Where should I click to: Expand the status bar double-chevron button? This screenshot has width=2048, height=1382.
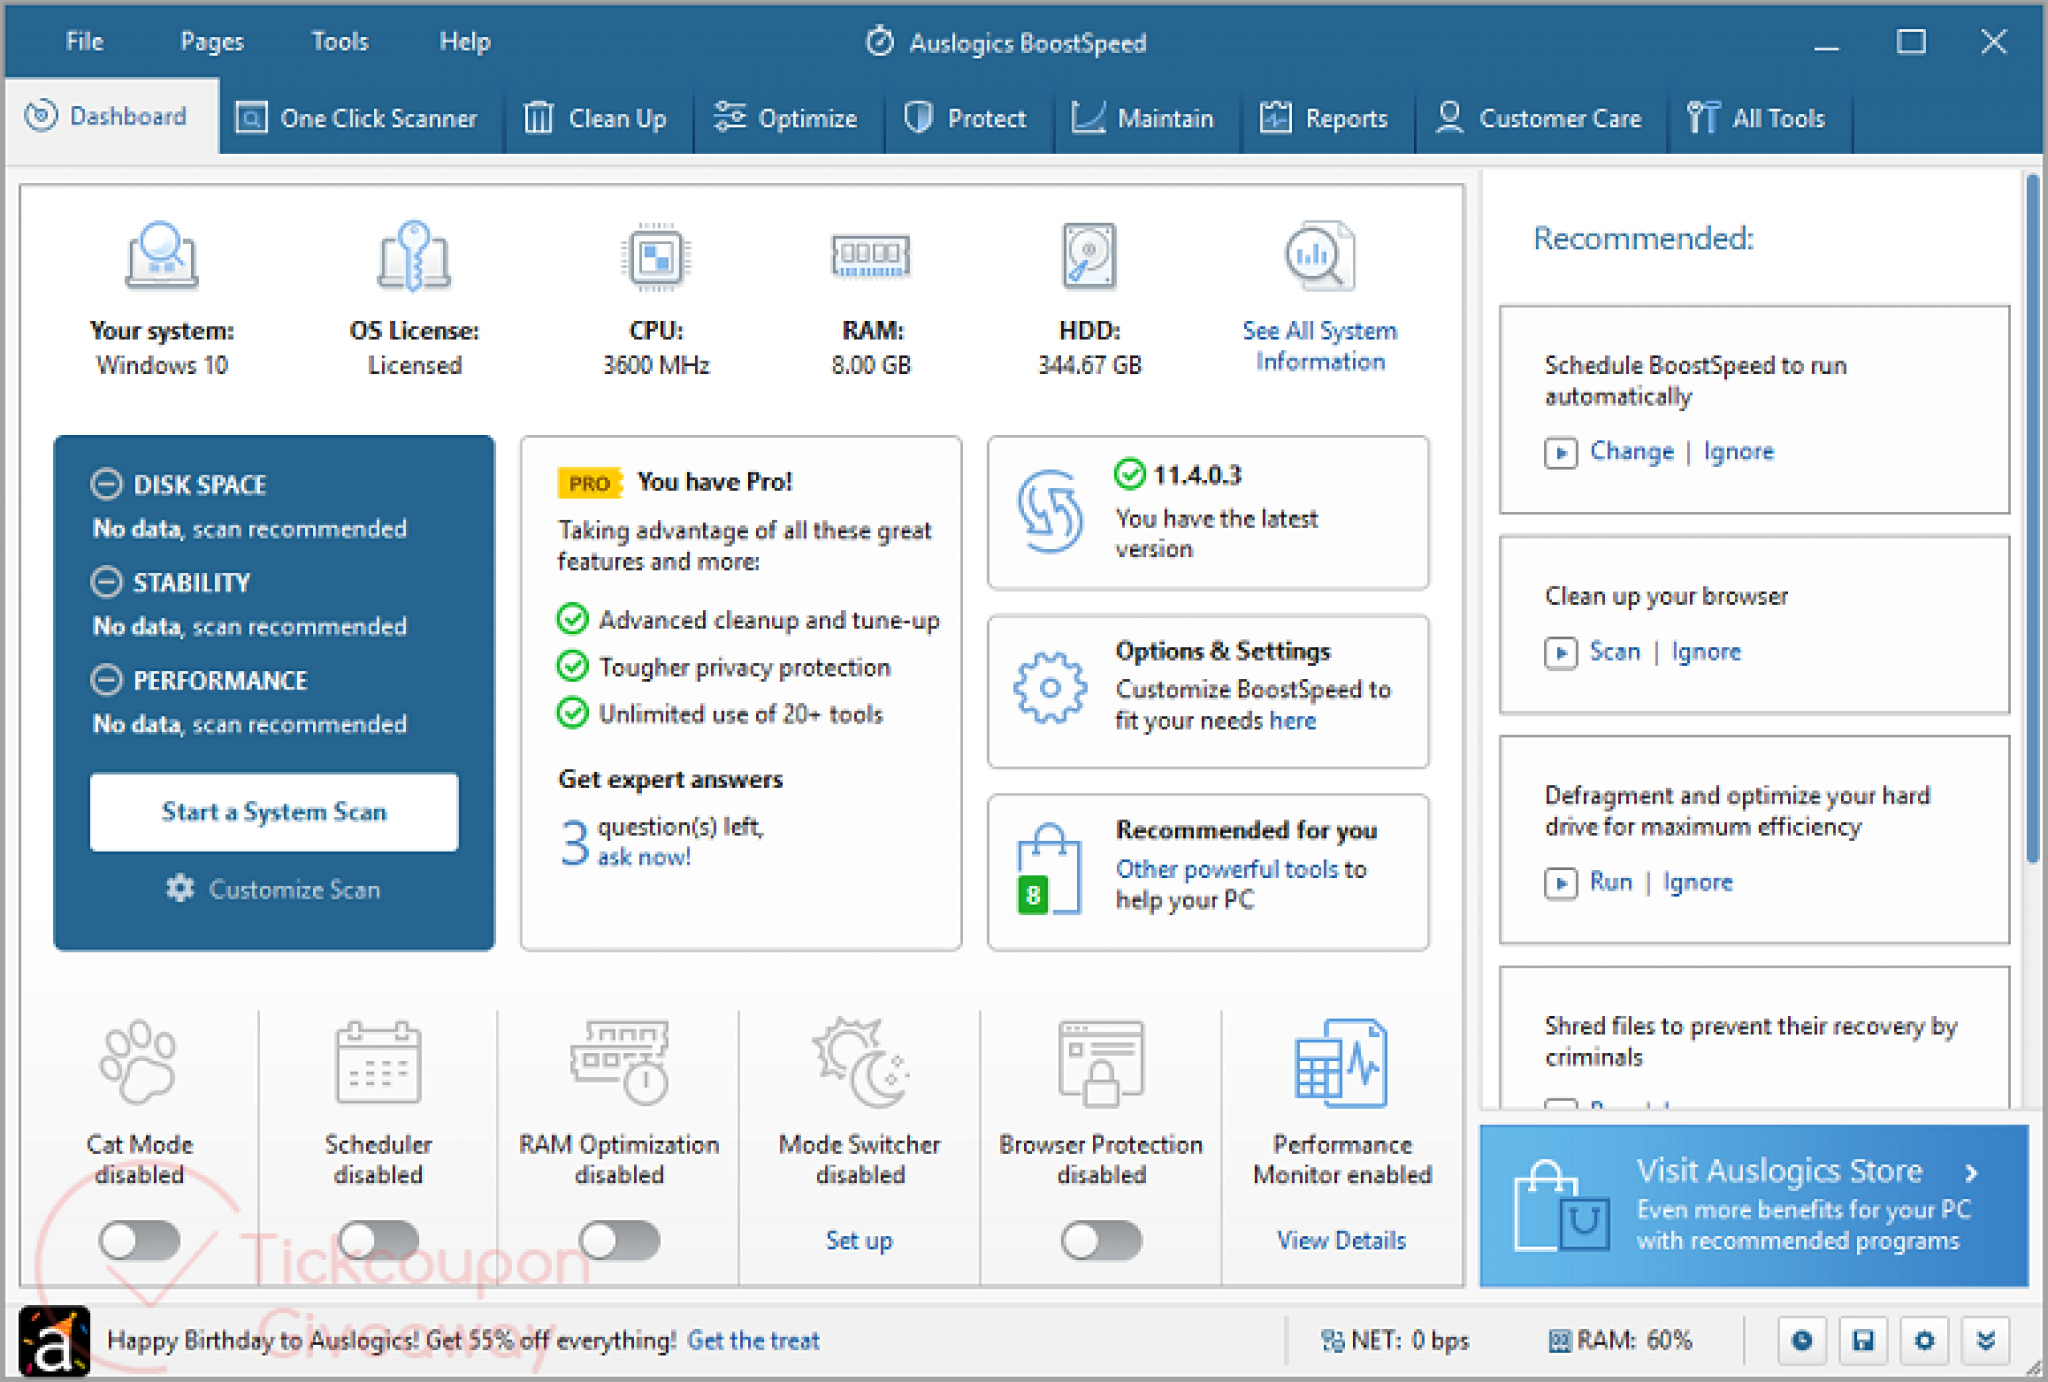coord(1986,1340)
